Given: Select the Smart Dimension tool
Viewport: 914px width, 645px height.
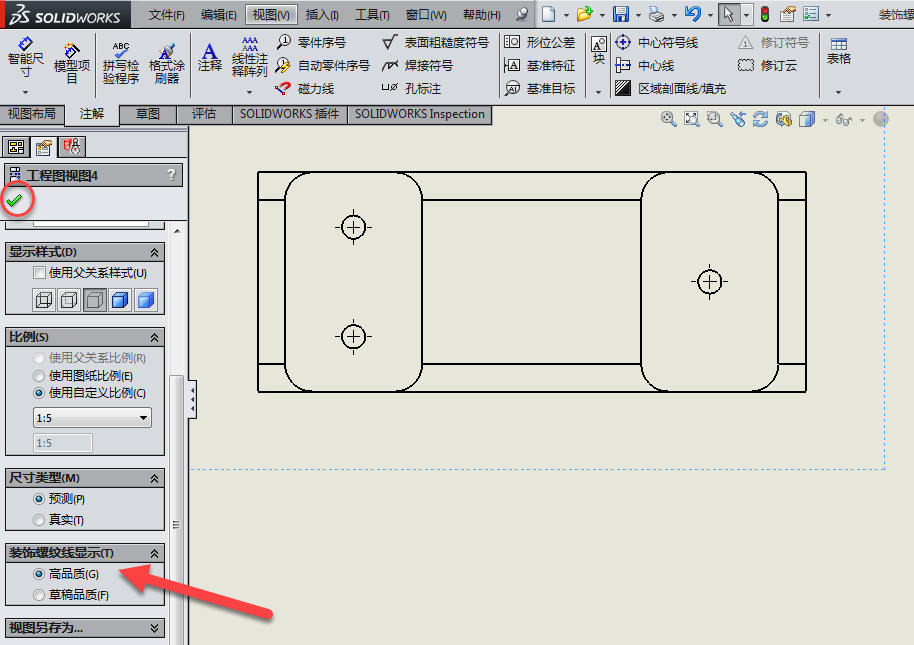Looking at the screenshot, I should [26, 57].
